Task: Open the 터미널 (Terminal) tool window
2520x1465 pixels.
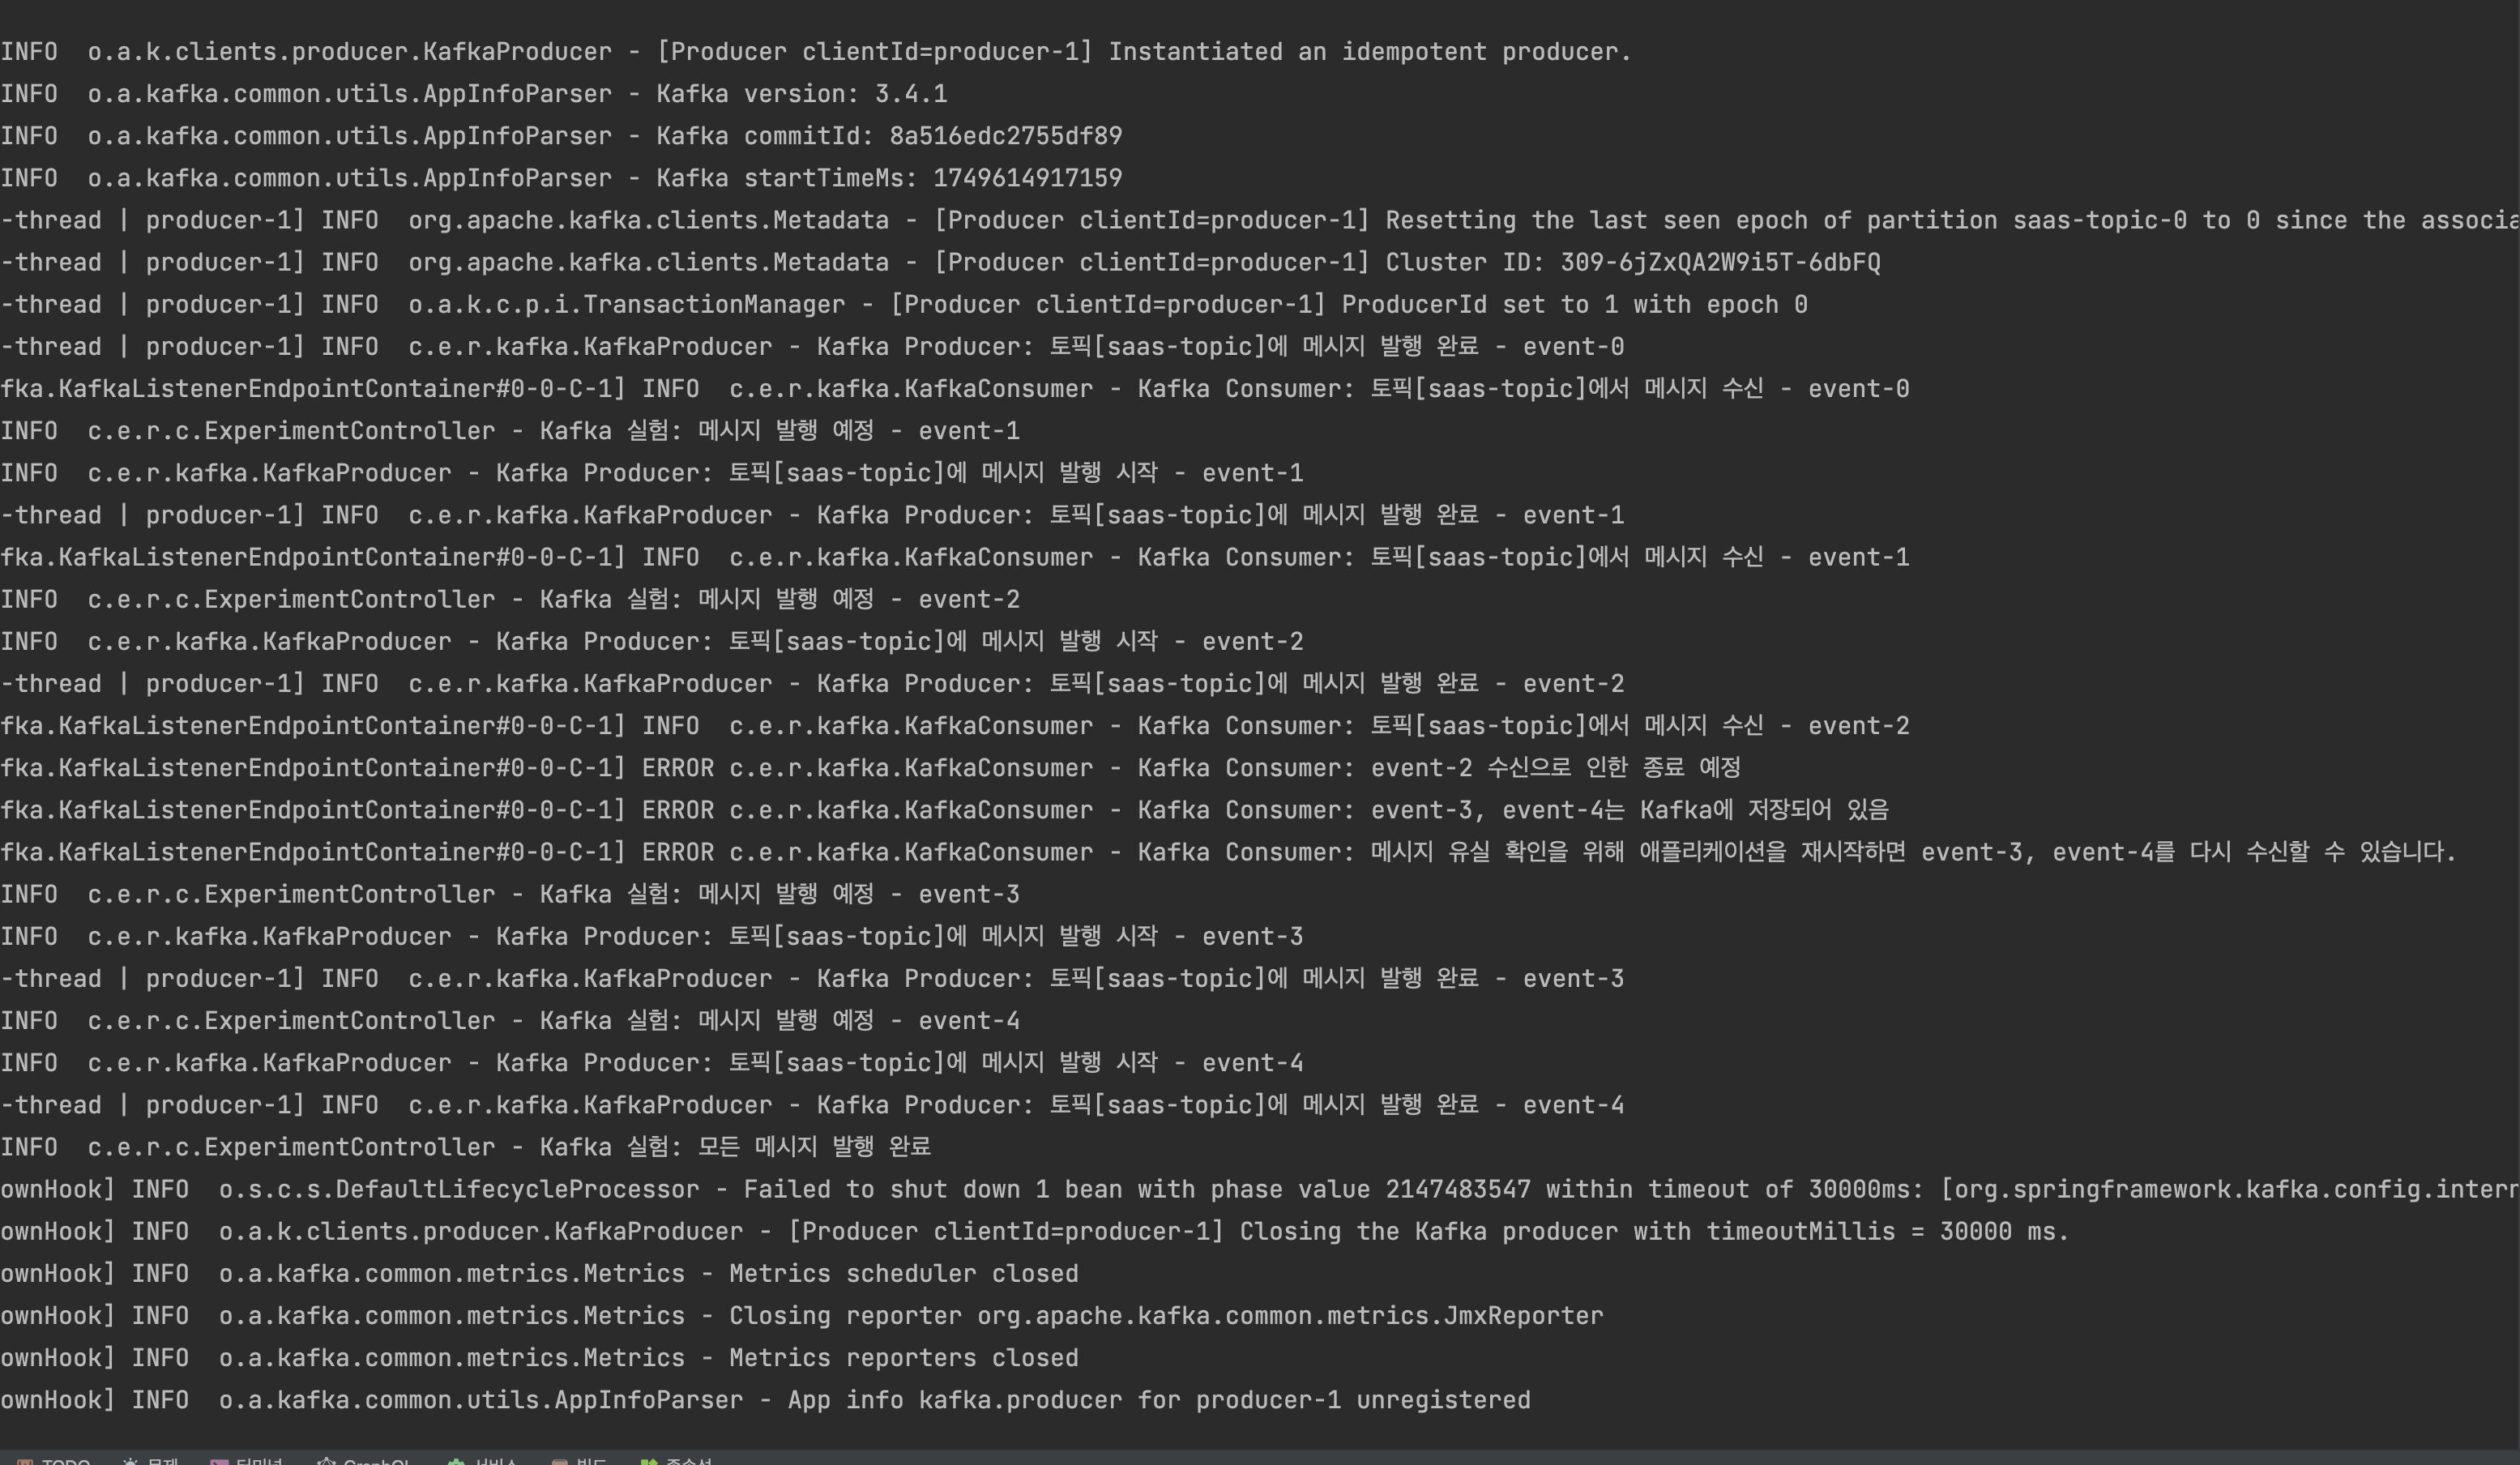Action: pyautogui.click(x=247, y=1461)
